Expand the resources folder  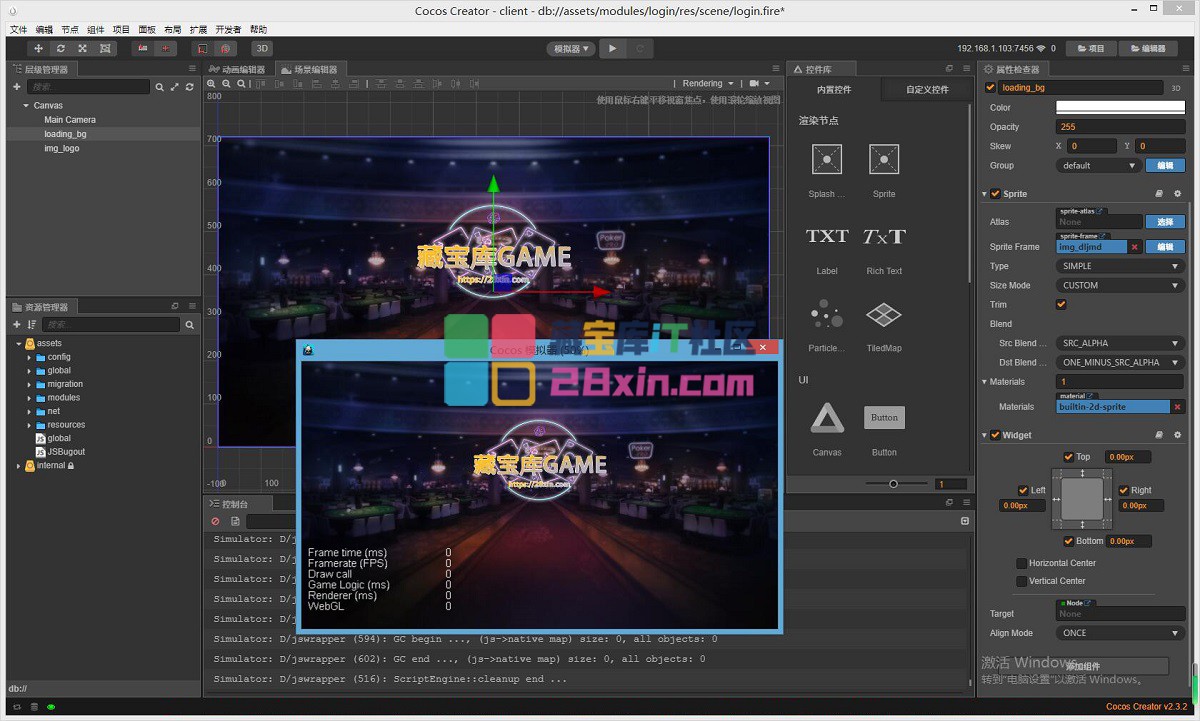(29, 425)
